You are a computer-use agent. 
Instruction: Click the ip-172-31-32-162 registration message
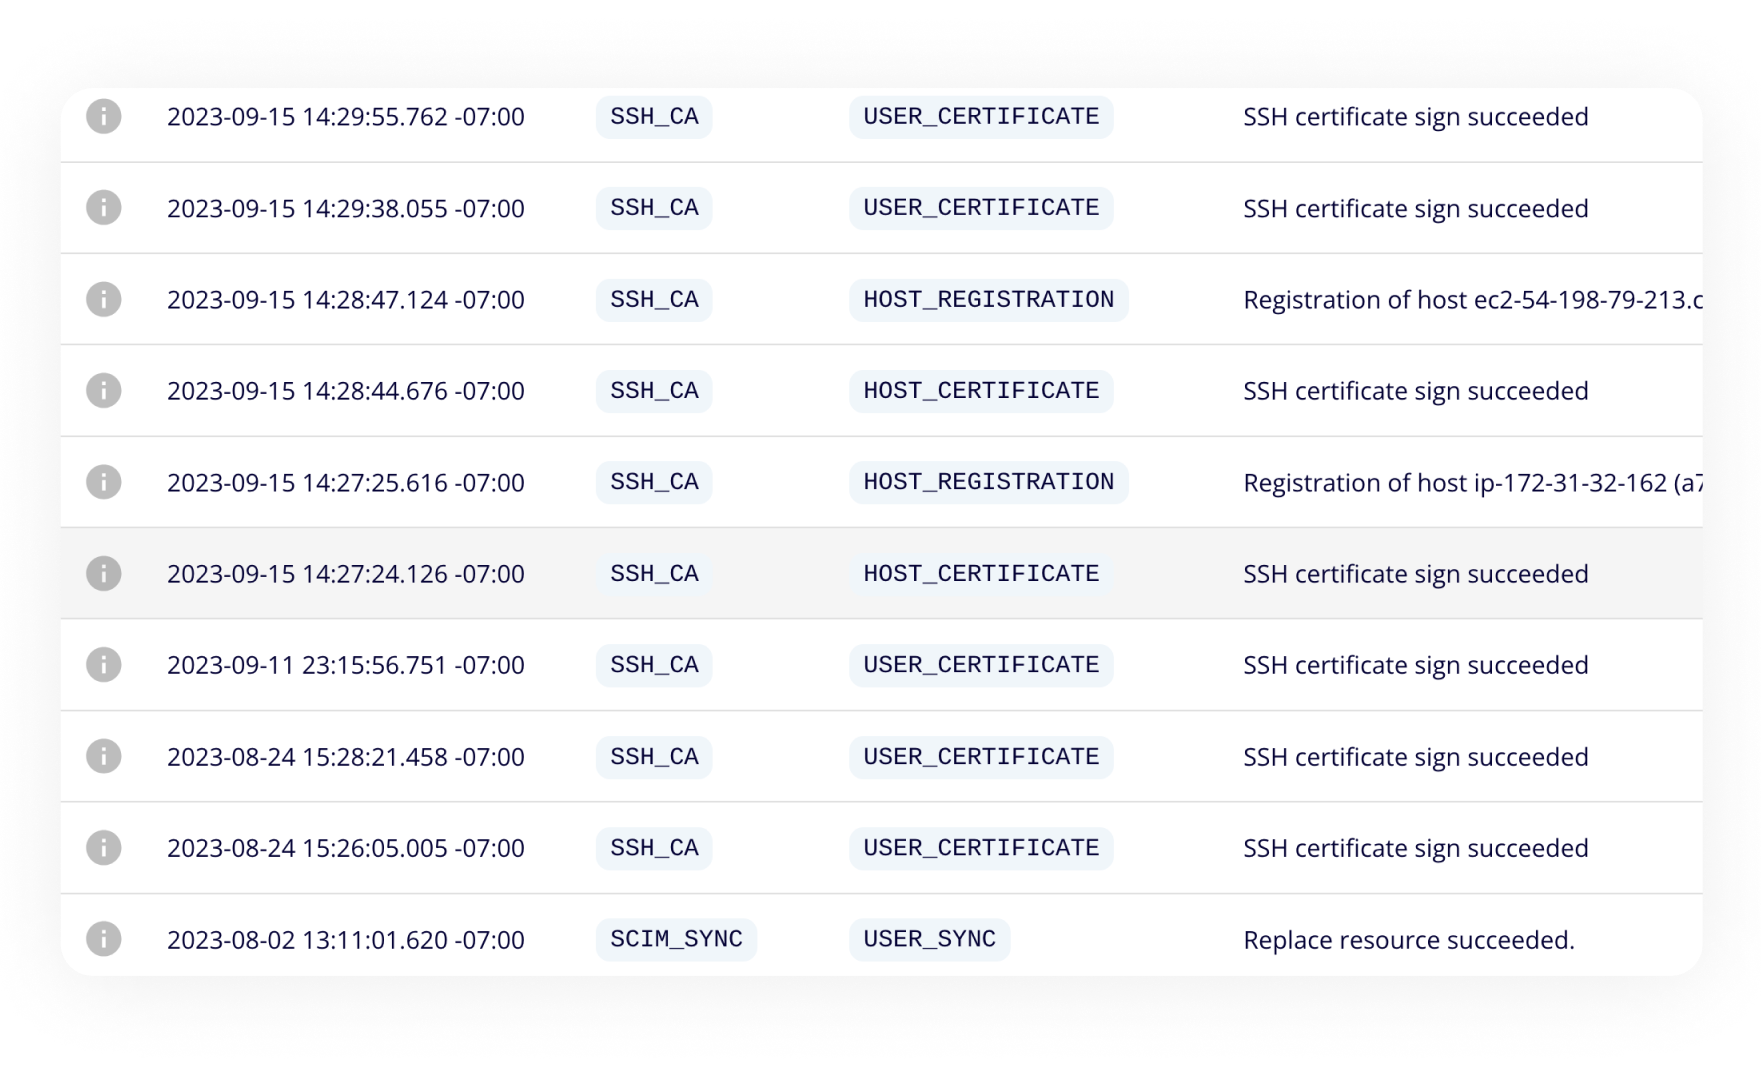tap(1471, 483)
